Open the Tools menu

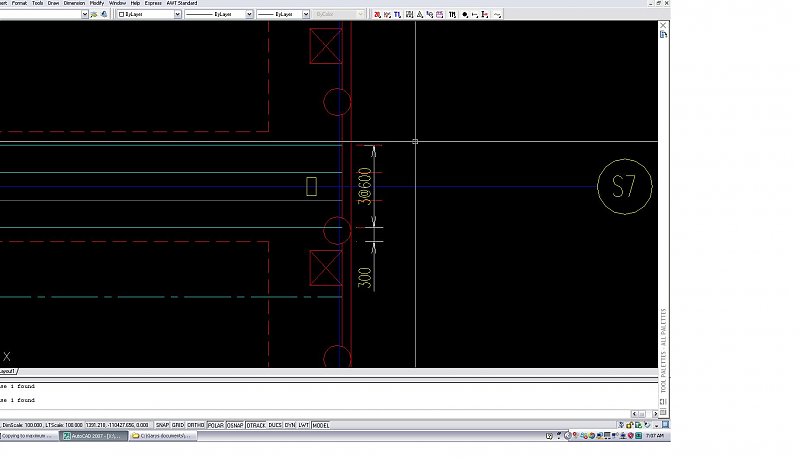(37, 3)
